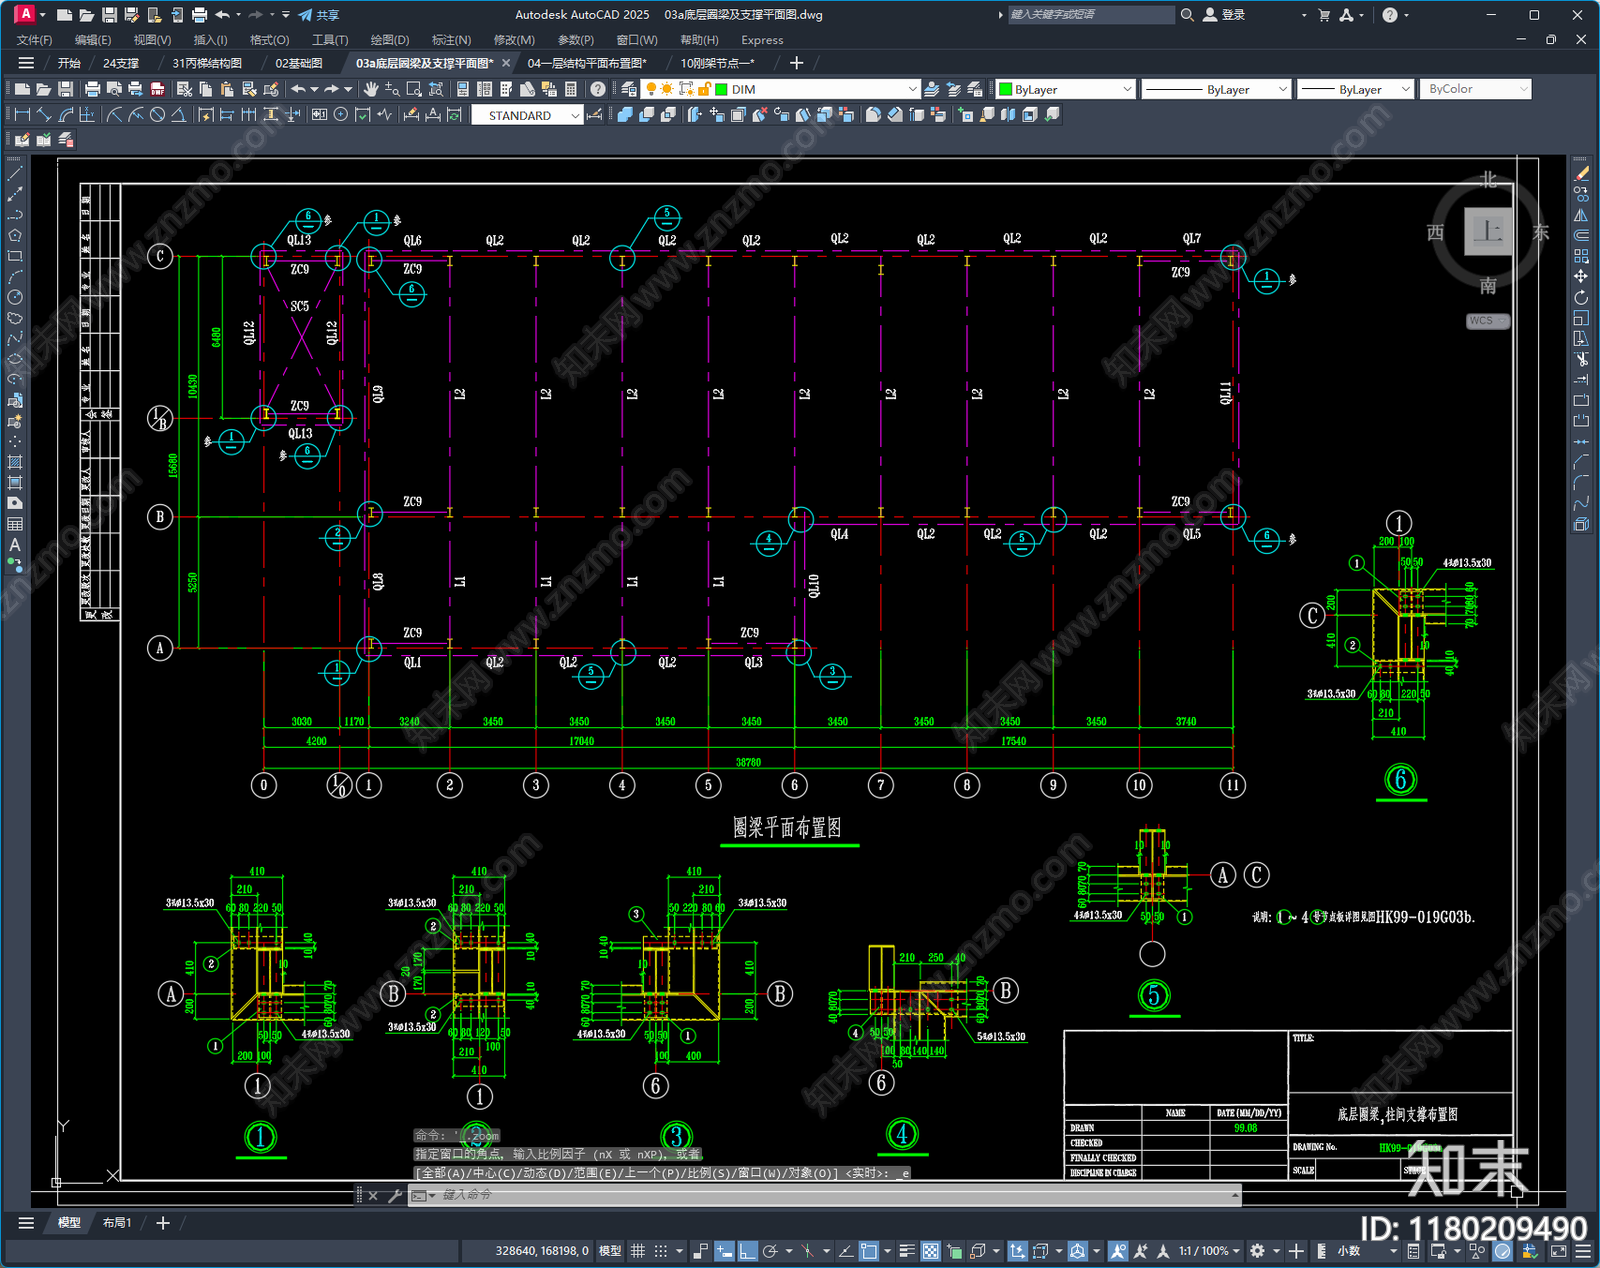Open the Help question mark icon
Viewport: 1600px width, 1268px height.
pos(598,89)
